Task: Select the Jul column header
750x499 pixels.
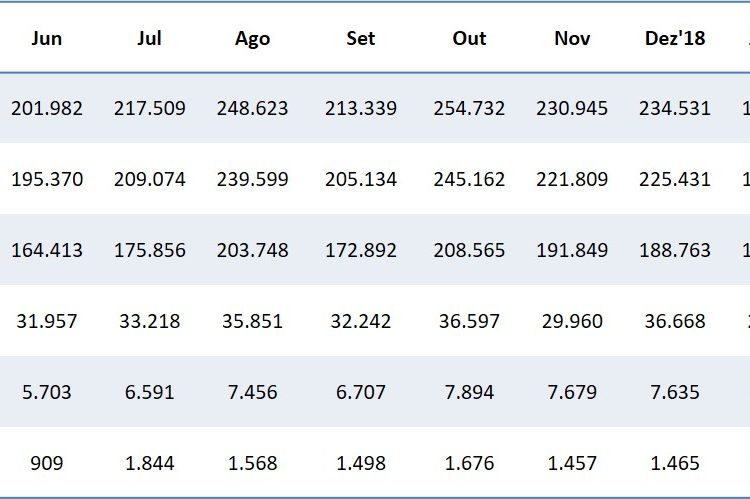Action: (x=151, y=39)
